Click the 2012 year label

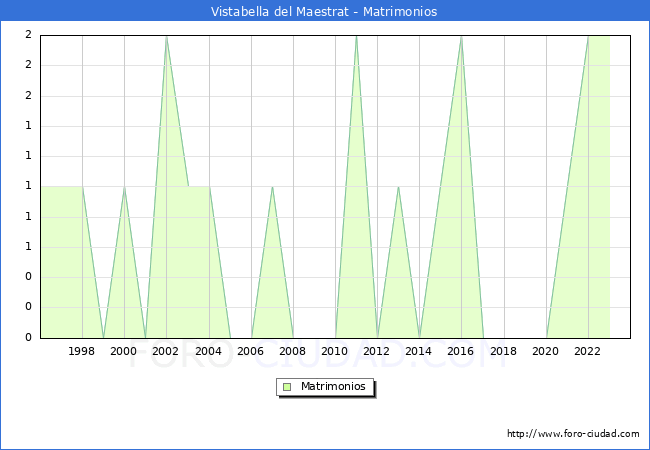pos(377,351)
